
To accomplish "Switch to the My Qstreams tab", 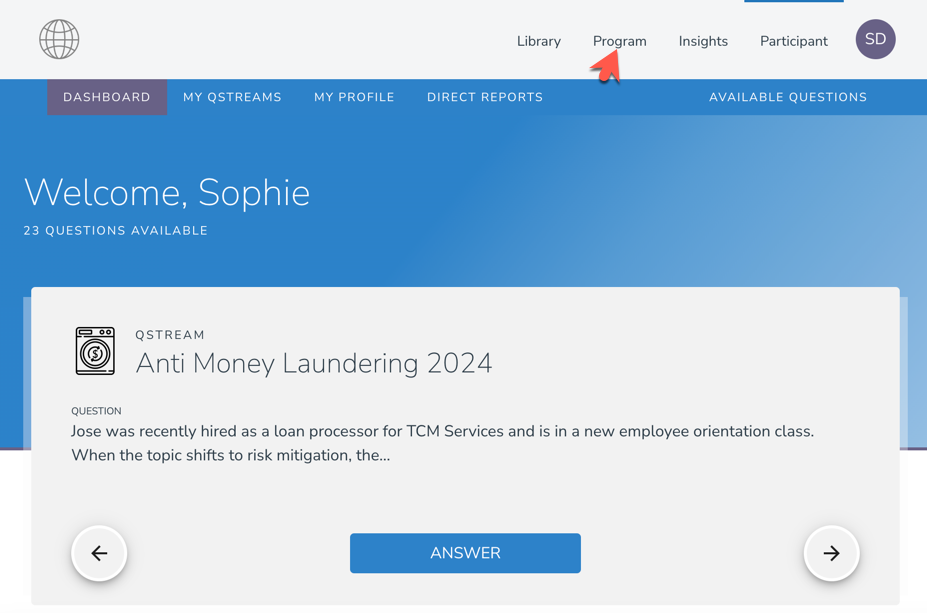I will tap(232, 97).
